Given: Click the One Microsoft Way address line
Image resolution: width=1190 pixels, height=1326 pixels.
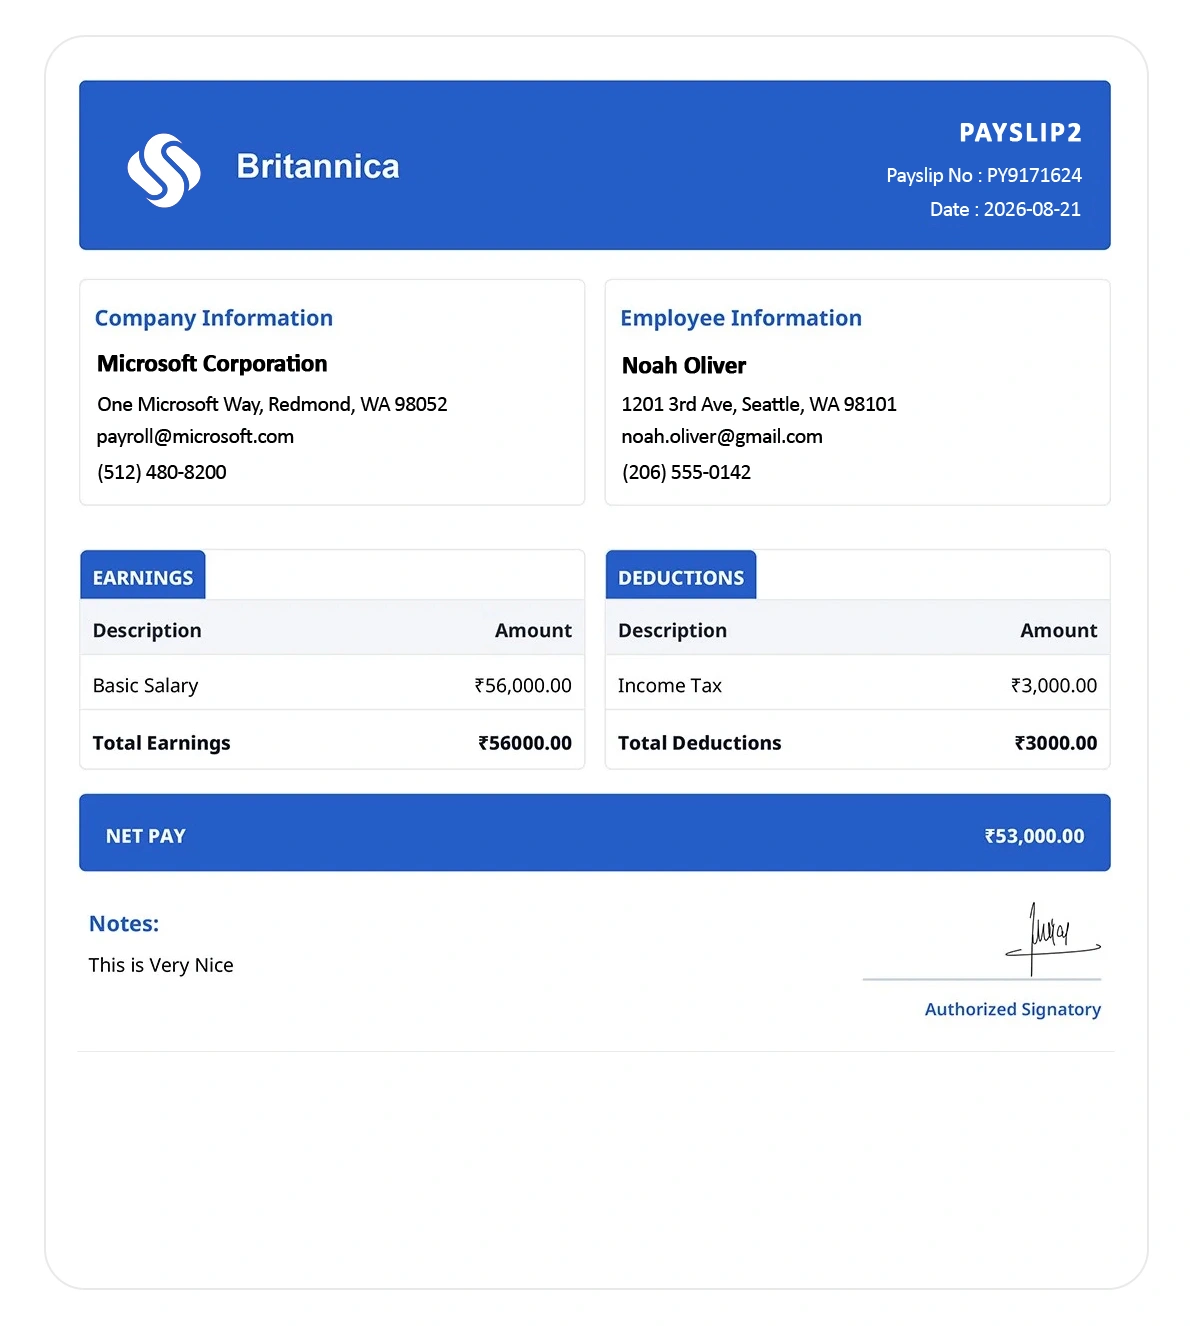Looking at the screenshot, I should tap(272, 404).
